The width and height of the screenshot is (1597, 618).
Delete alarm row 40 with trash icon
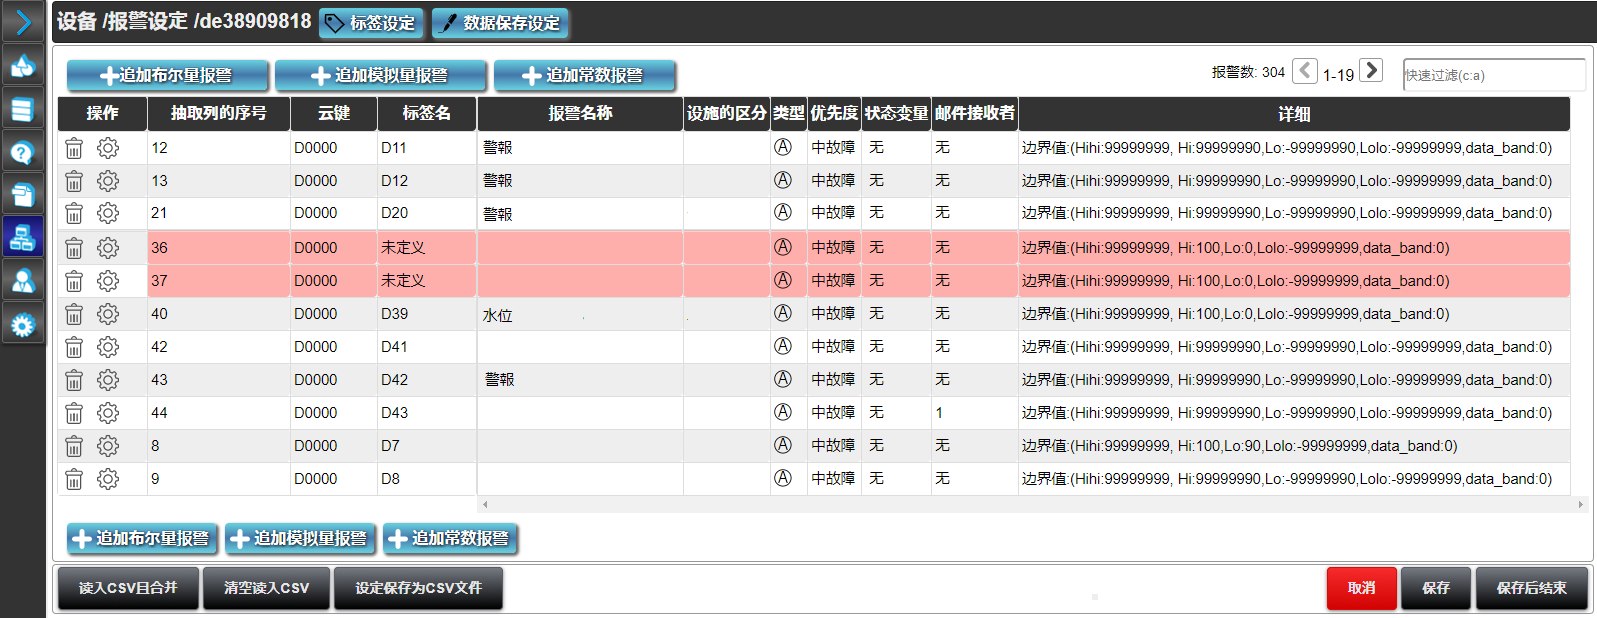tap(74, 314)
